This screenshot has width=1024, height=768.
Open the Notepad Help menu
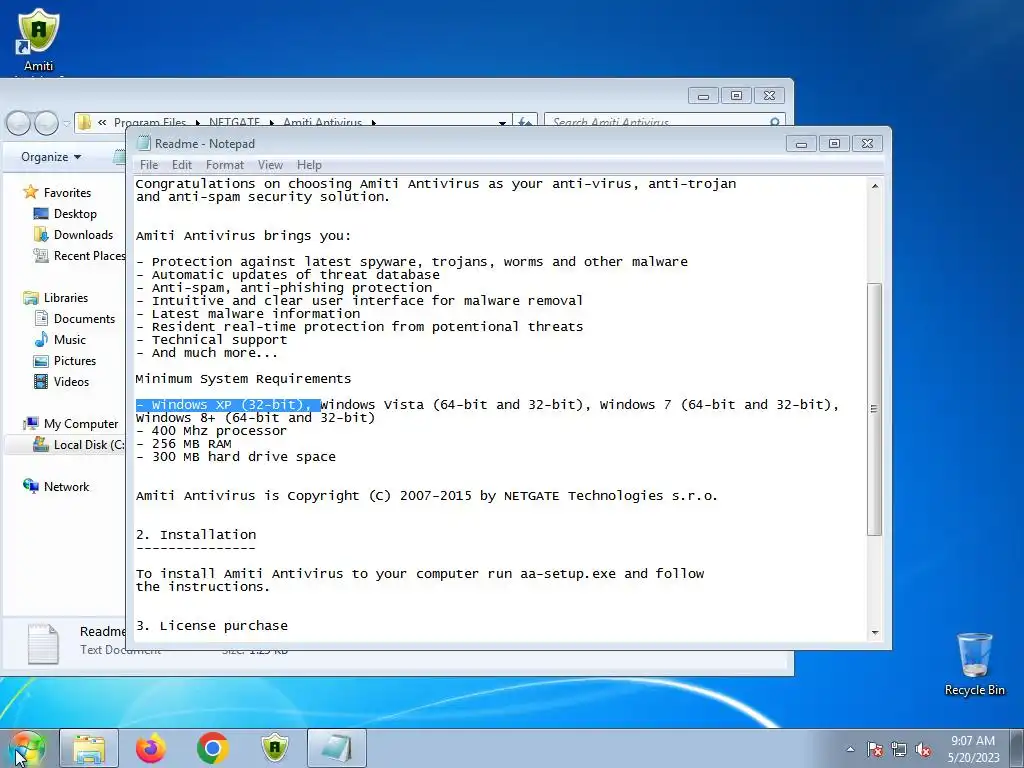[309, 165]
